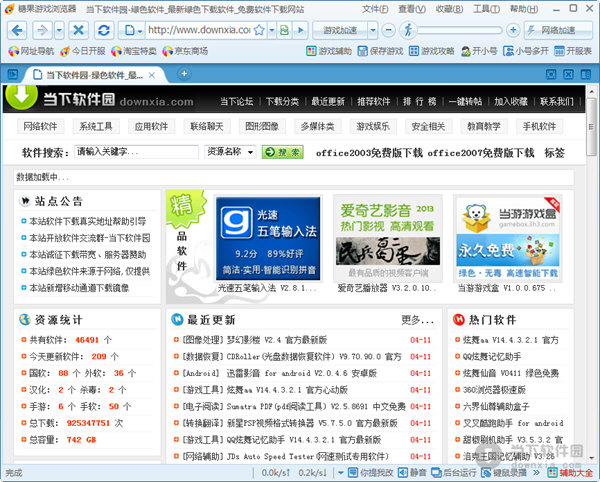Viewport: 600px width, 482px height.
Task: Bookmark this page with the star icon
Action: [x=259, y=30]
